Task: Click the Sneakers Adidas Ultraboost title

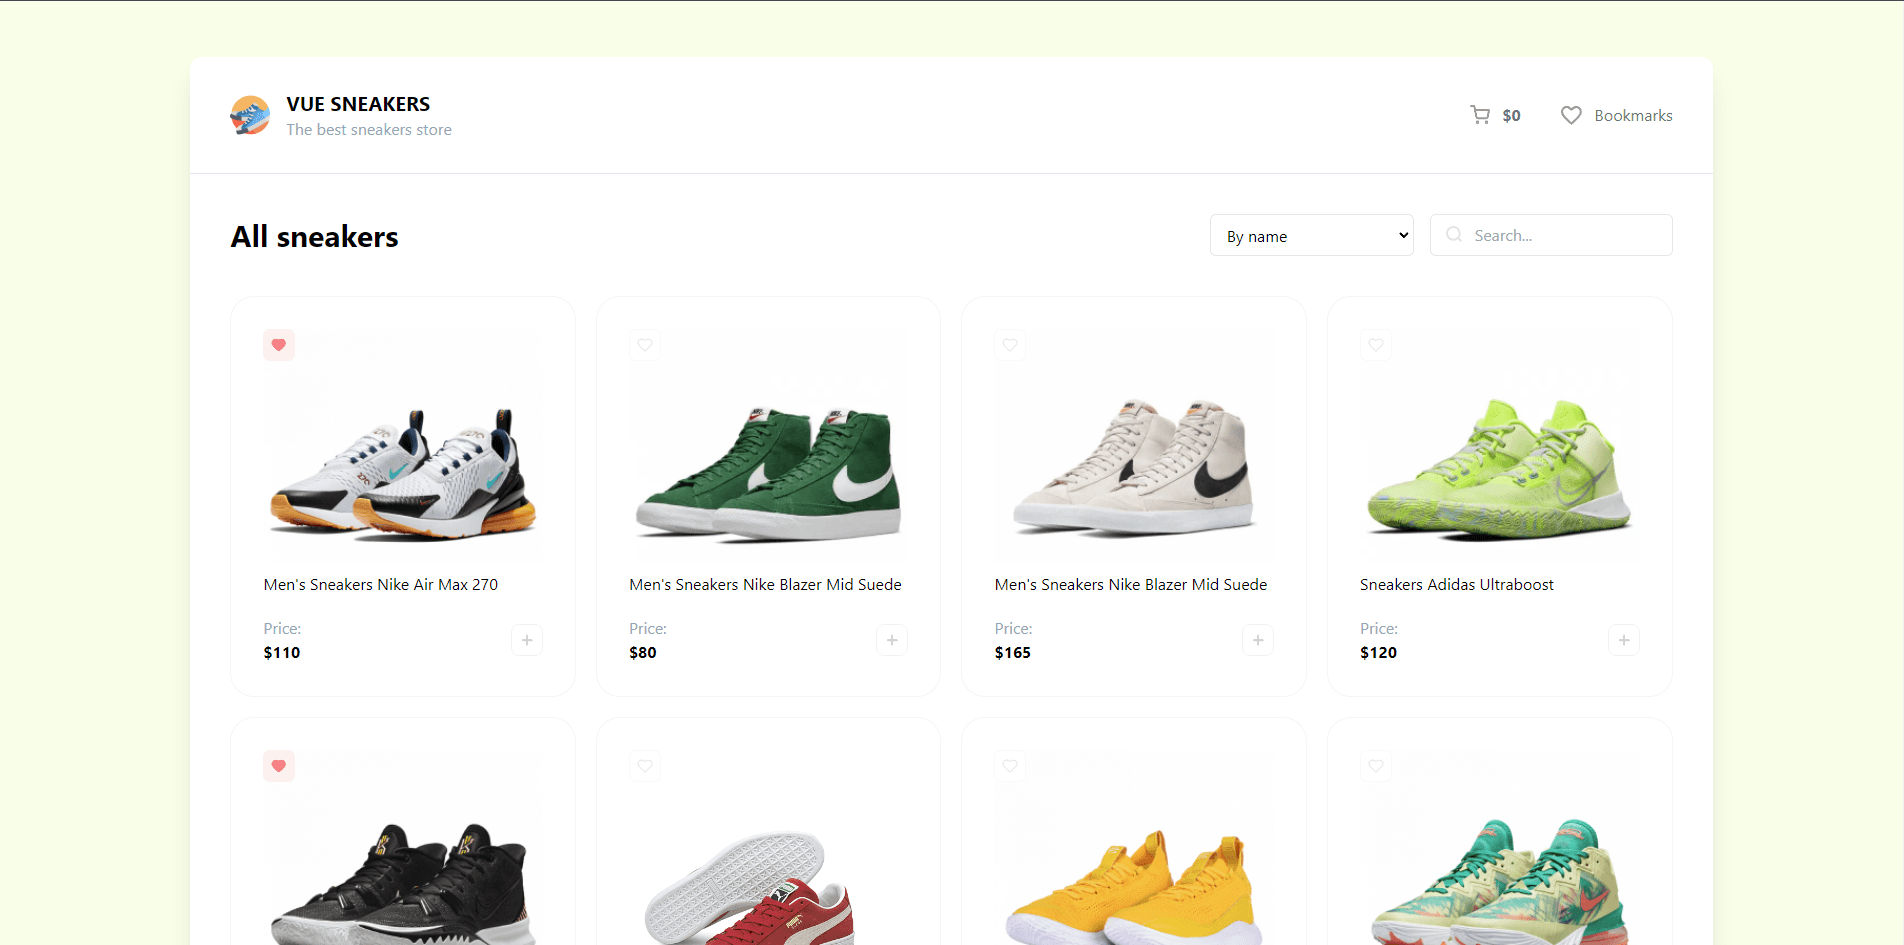Action: (x=1457, y=585)
